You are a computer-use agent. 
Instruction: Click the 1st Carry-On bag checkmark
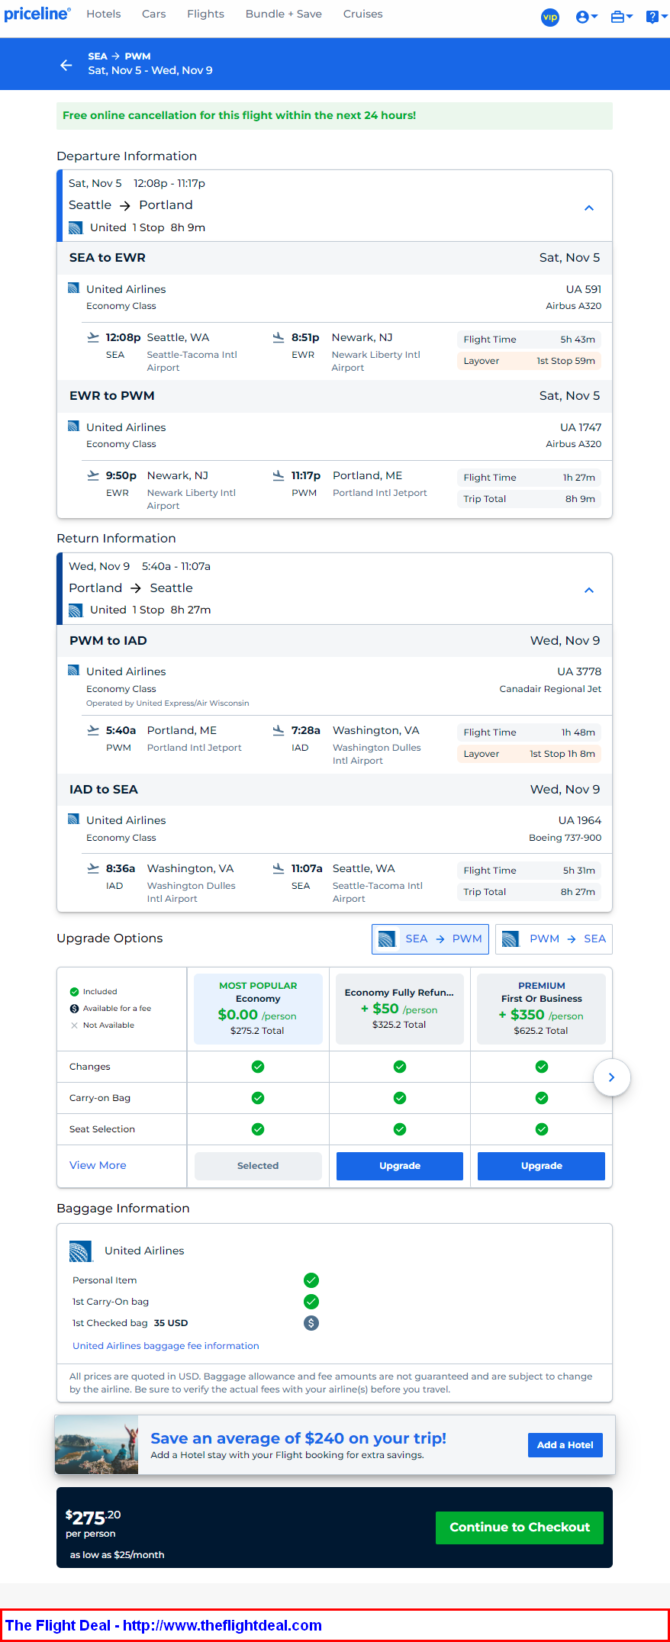(x=311, y=1301)
